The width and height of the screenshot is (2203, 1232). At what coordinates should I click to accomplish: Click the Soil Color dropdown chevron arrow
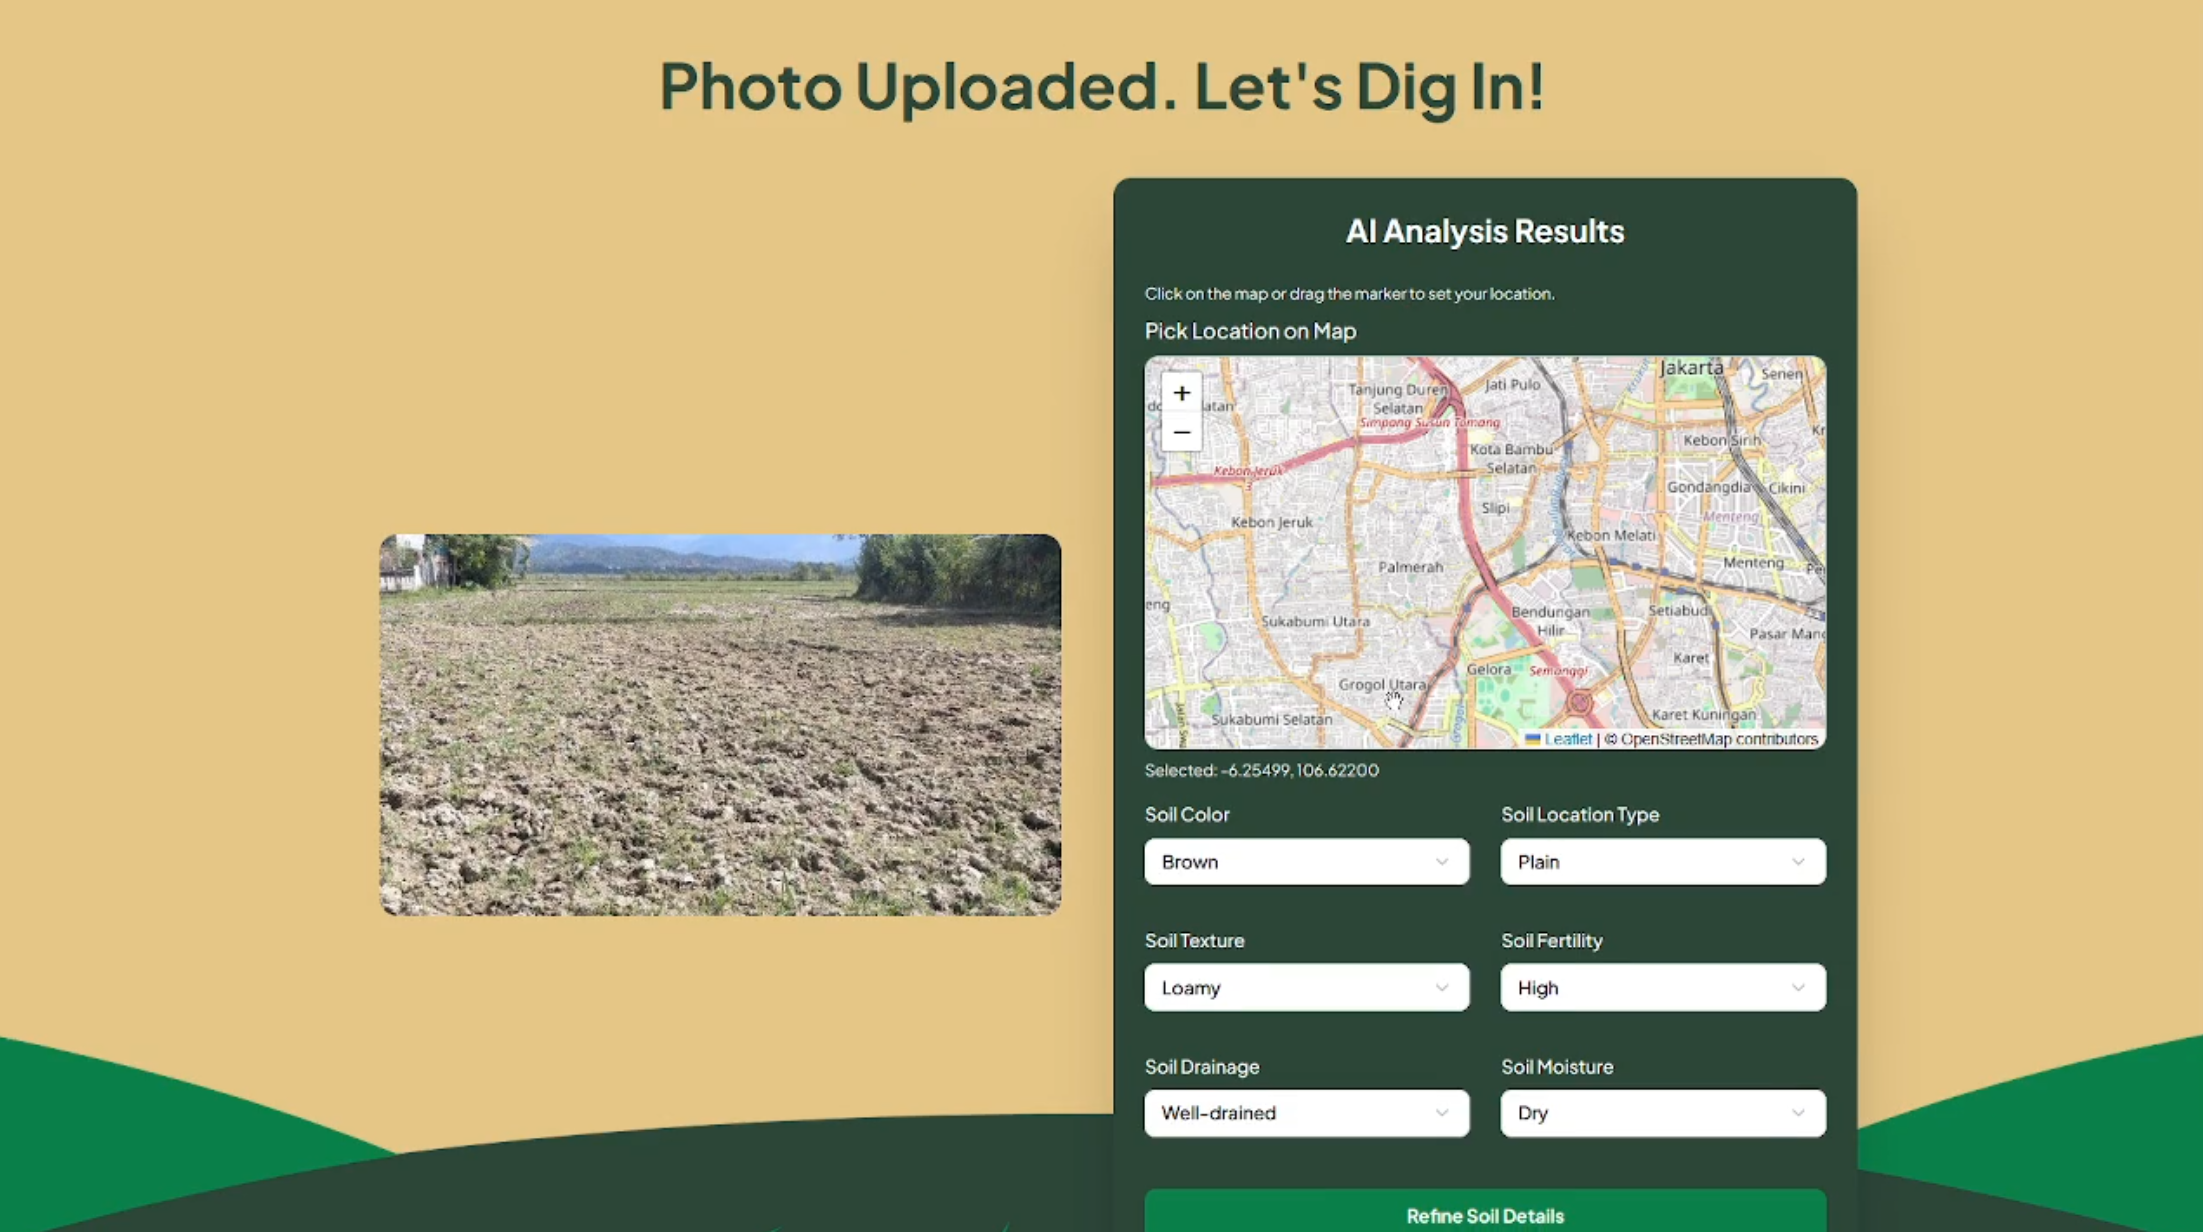click(1441, 862)
